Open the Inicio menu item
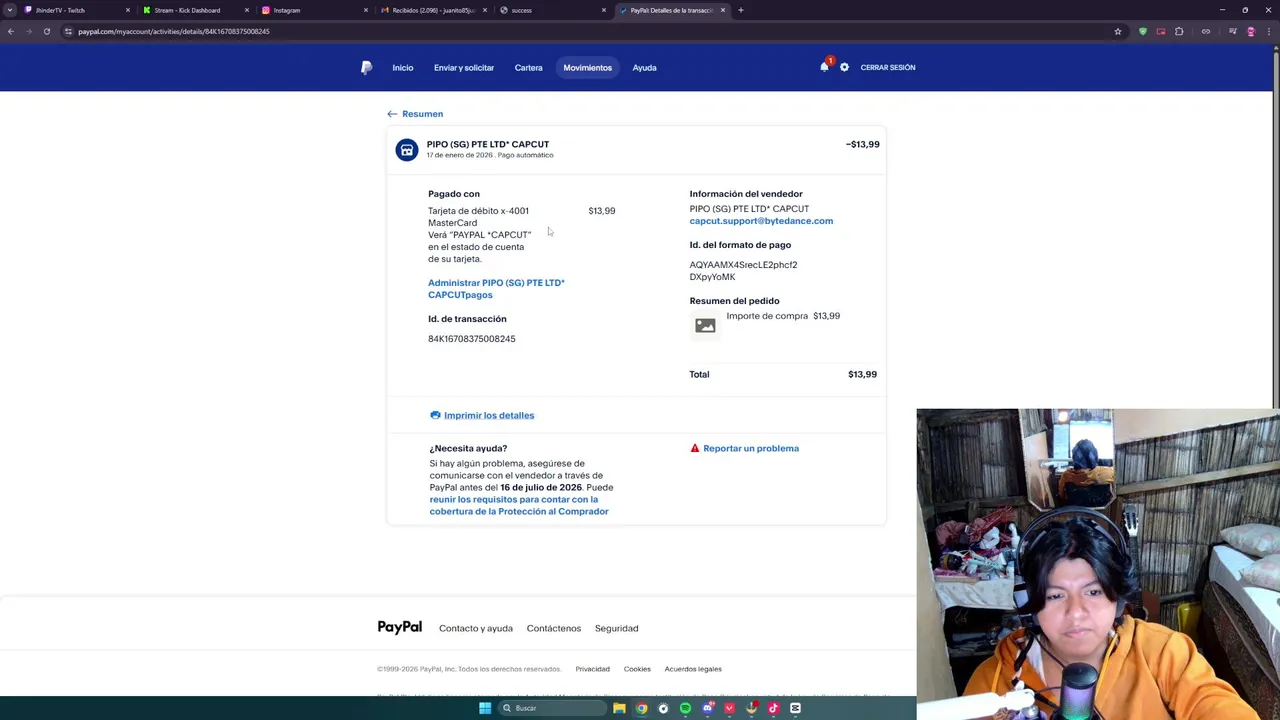 (x=403, y=68)
